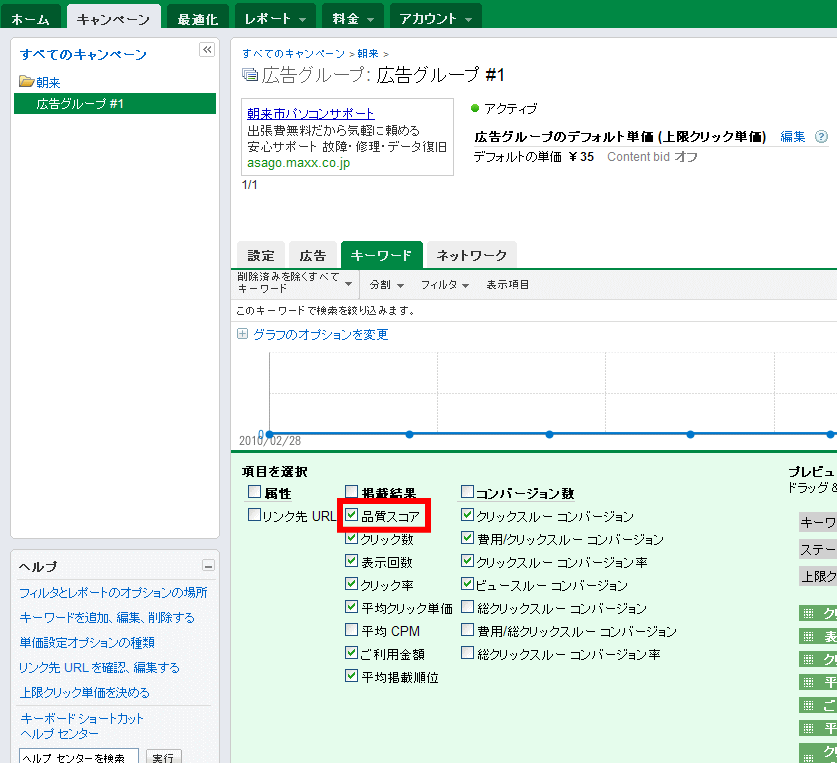The height and width of the screenshot is (763, 837).
Task: Click the ad group icon beside title
Action: pyautogui.click(x=250, y=75)
